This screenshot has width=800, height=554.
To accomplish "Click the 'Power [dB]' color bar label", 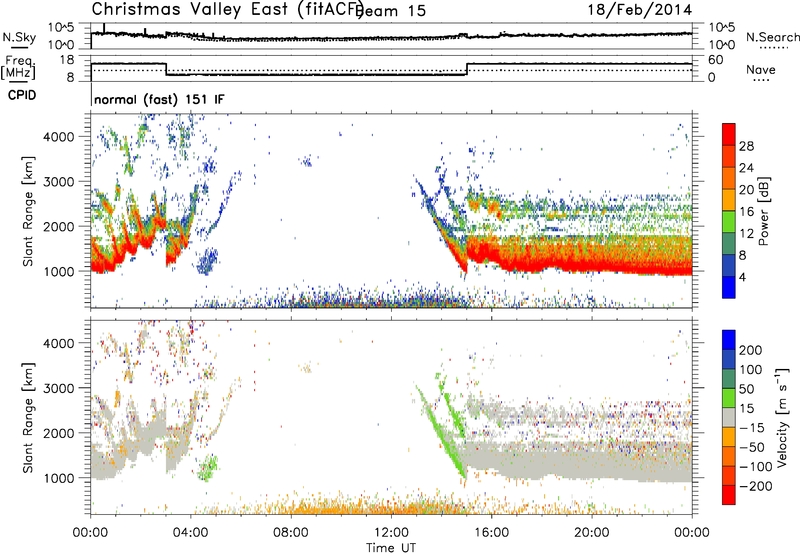I will click(x=763, y=211).
